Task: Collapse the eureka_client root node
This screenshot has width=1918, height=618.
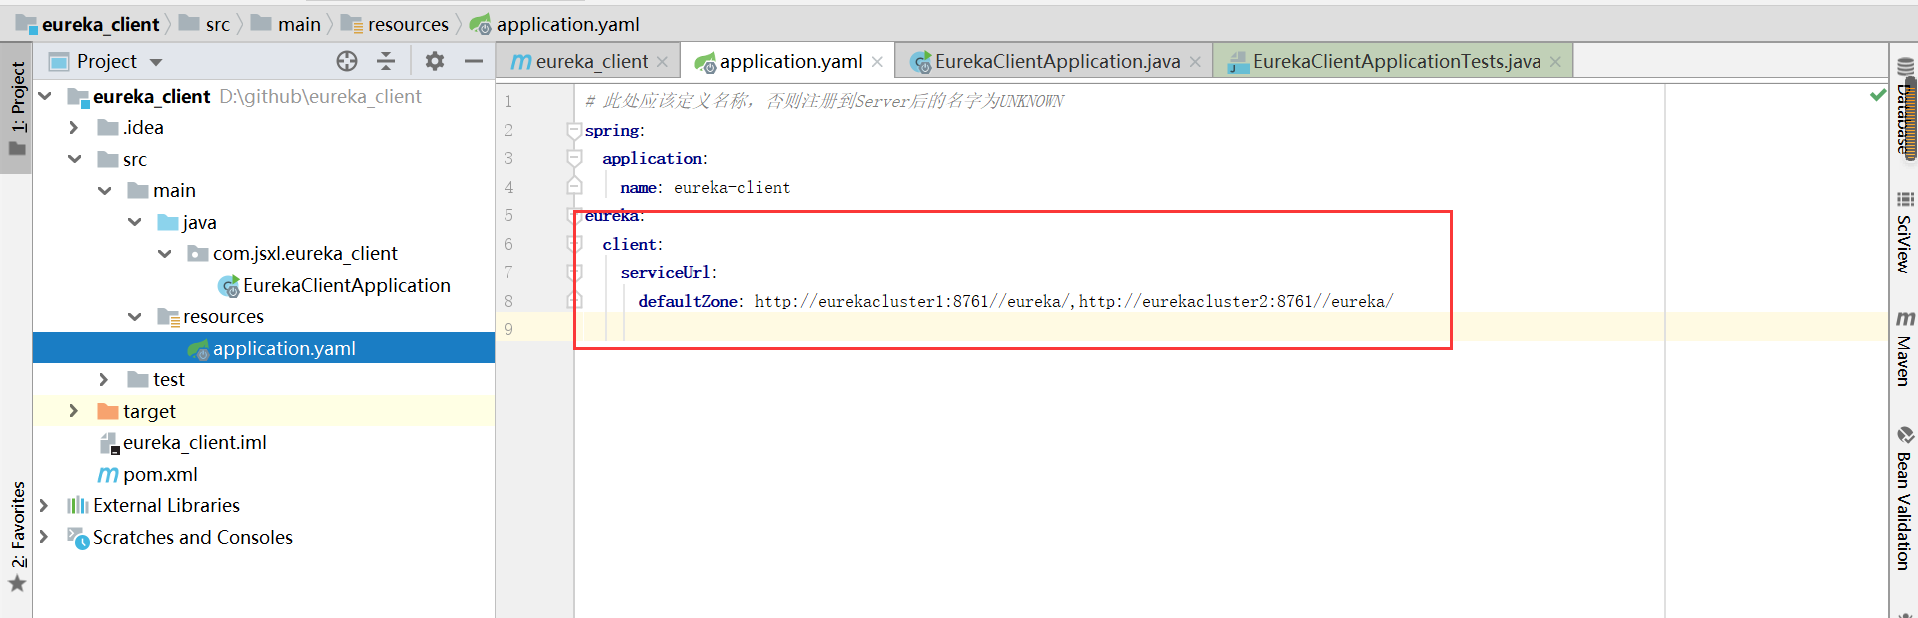Action: 45,96
